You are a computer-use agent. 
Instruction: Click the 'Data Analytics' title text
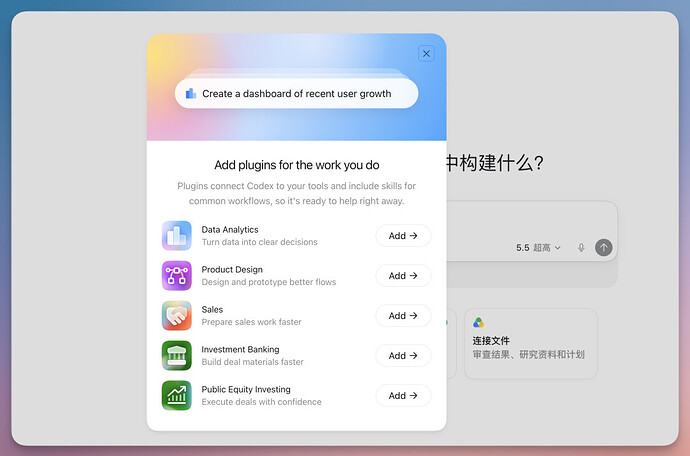230,230
